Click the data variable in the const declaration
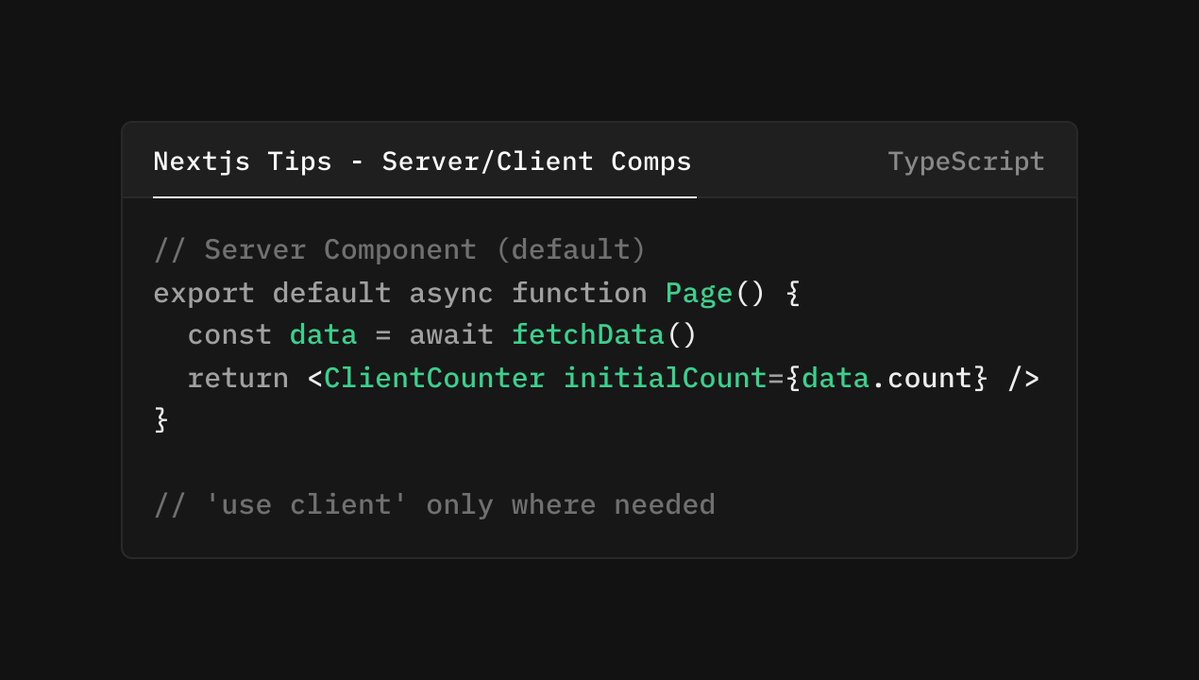1199x680 pixels. 322,334
